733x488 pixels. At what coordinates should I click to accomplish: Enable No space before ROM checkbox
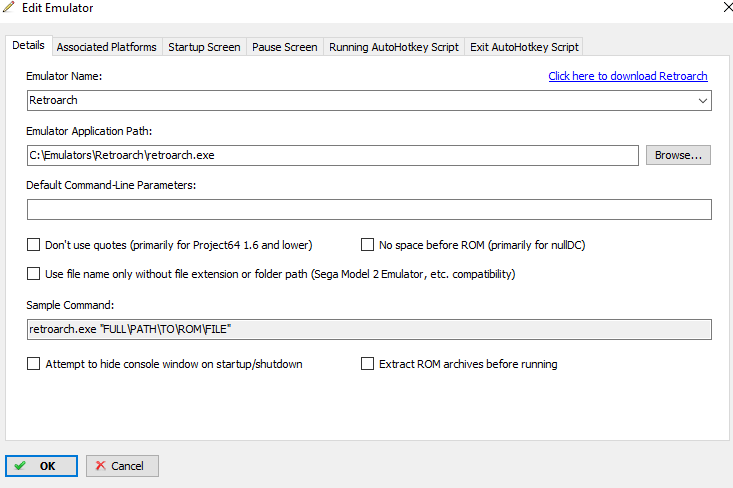(367, 245)
